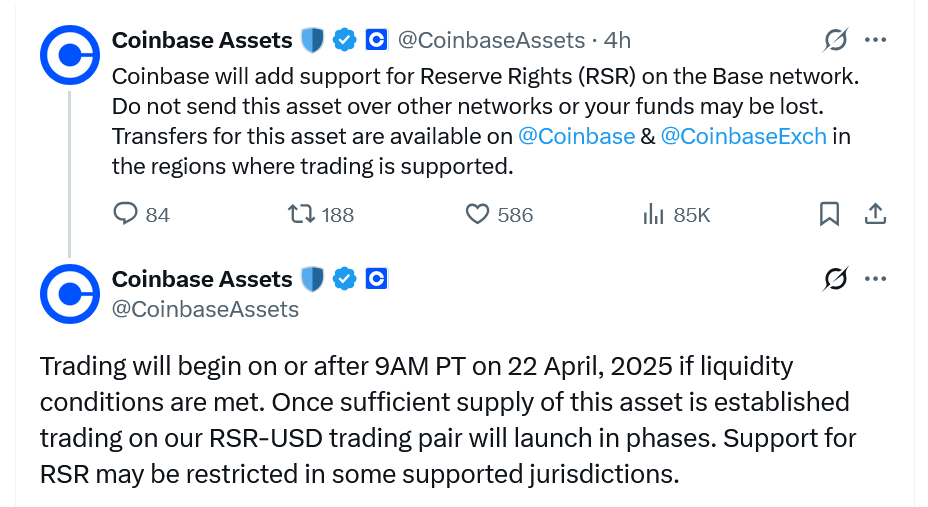Open the three-dot menu on second tweet

pyautogui.click(x=875, y=280)
